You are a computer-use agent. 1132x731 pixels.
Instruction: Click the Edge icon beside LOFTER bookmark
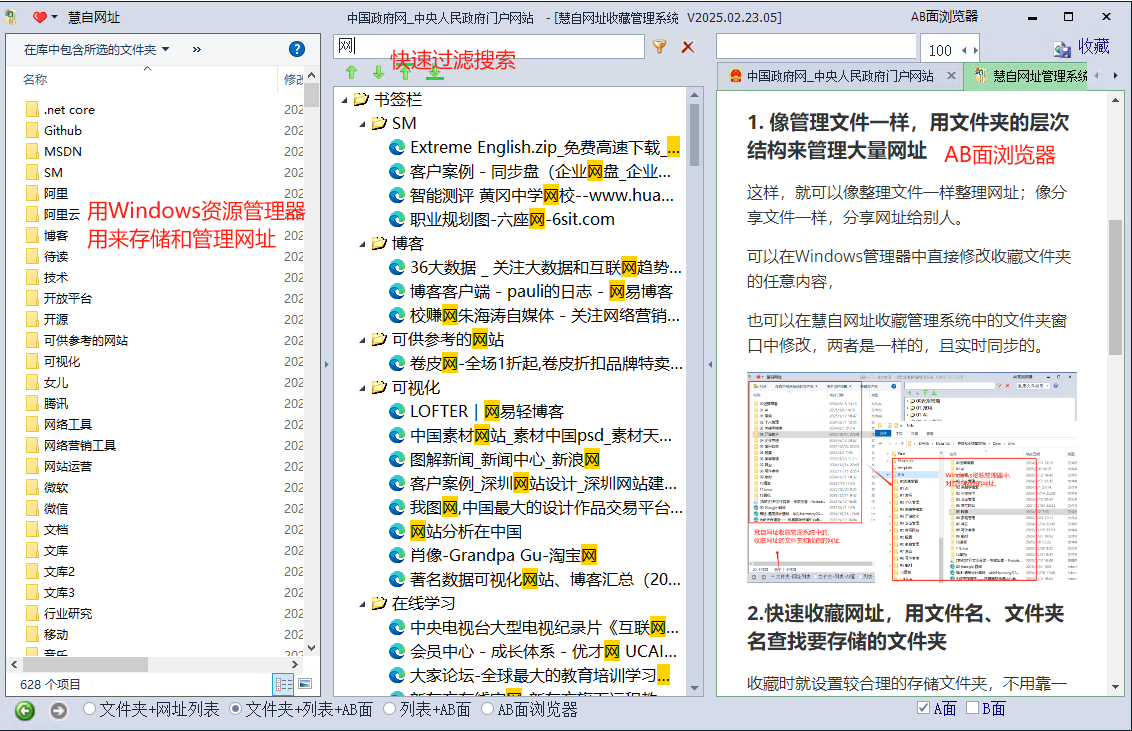point(396,411)
